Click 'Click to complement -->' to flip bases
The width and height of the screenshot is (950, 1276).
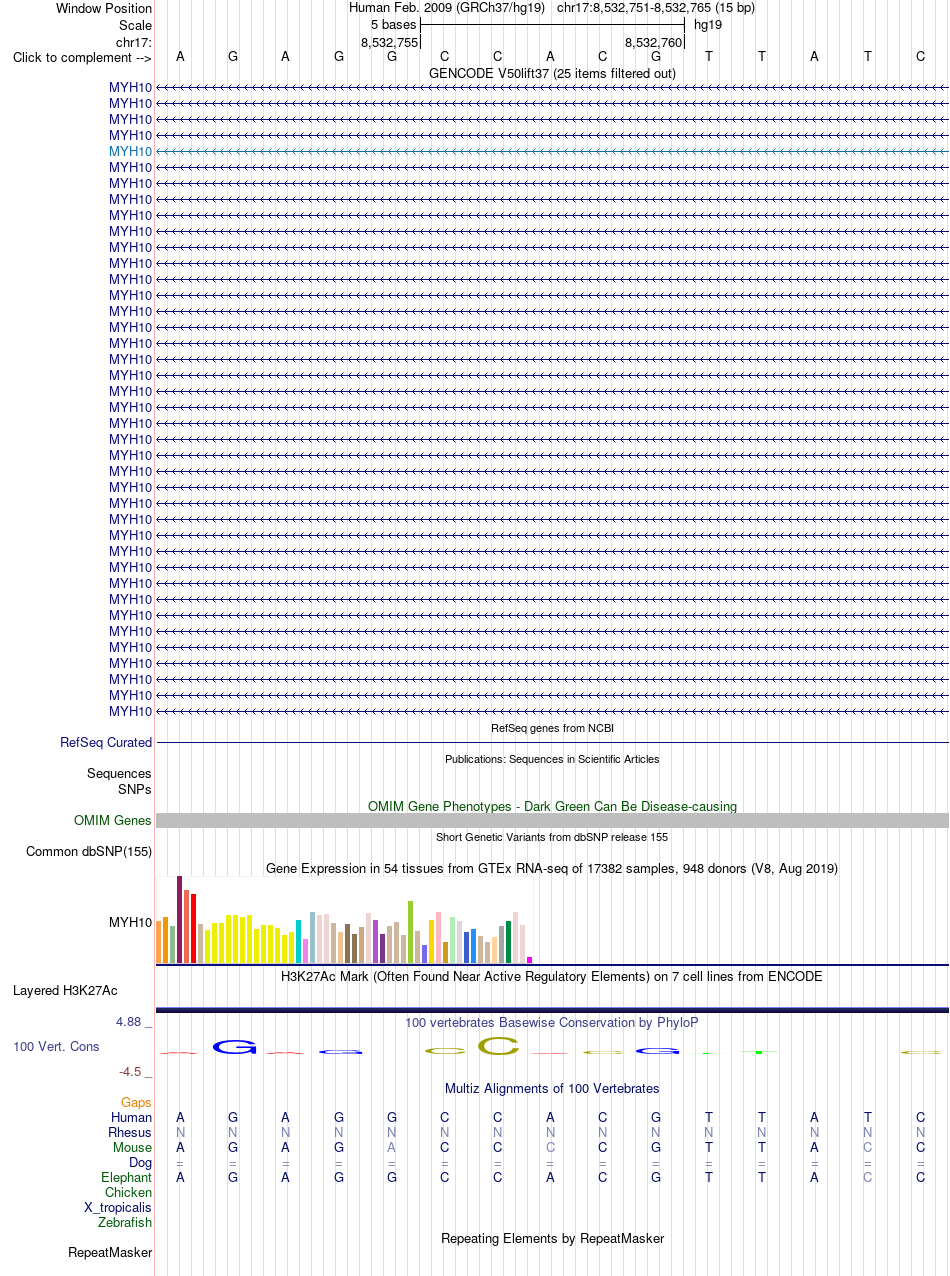82,57
